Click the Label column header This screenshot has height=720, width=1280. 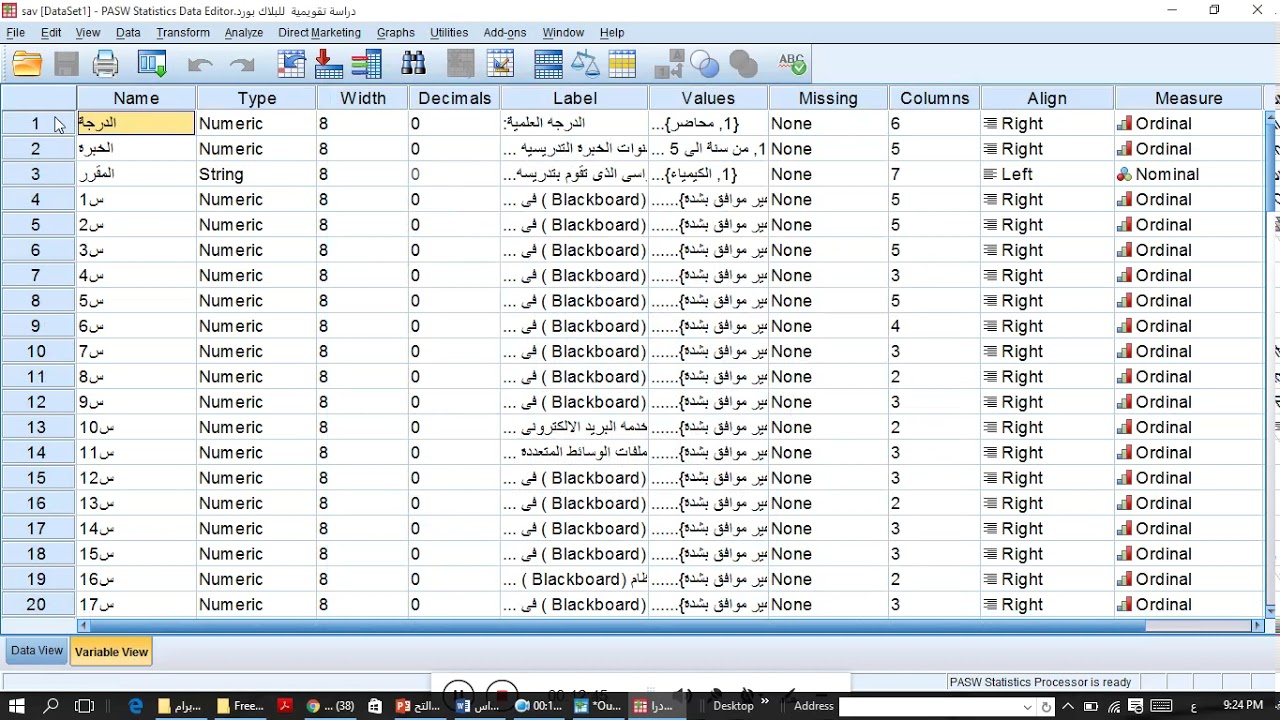pos(575,98)
